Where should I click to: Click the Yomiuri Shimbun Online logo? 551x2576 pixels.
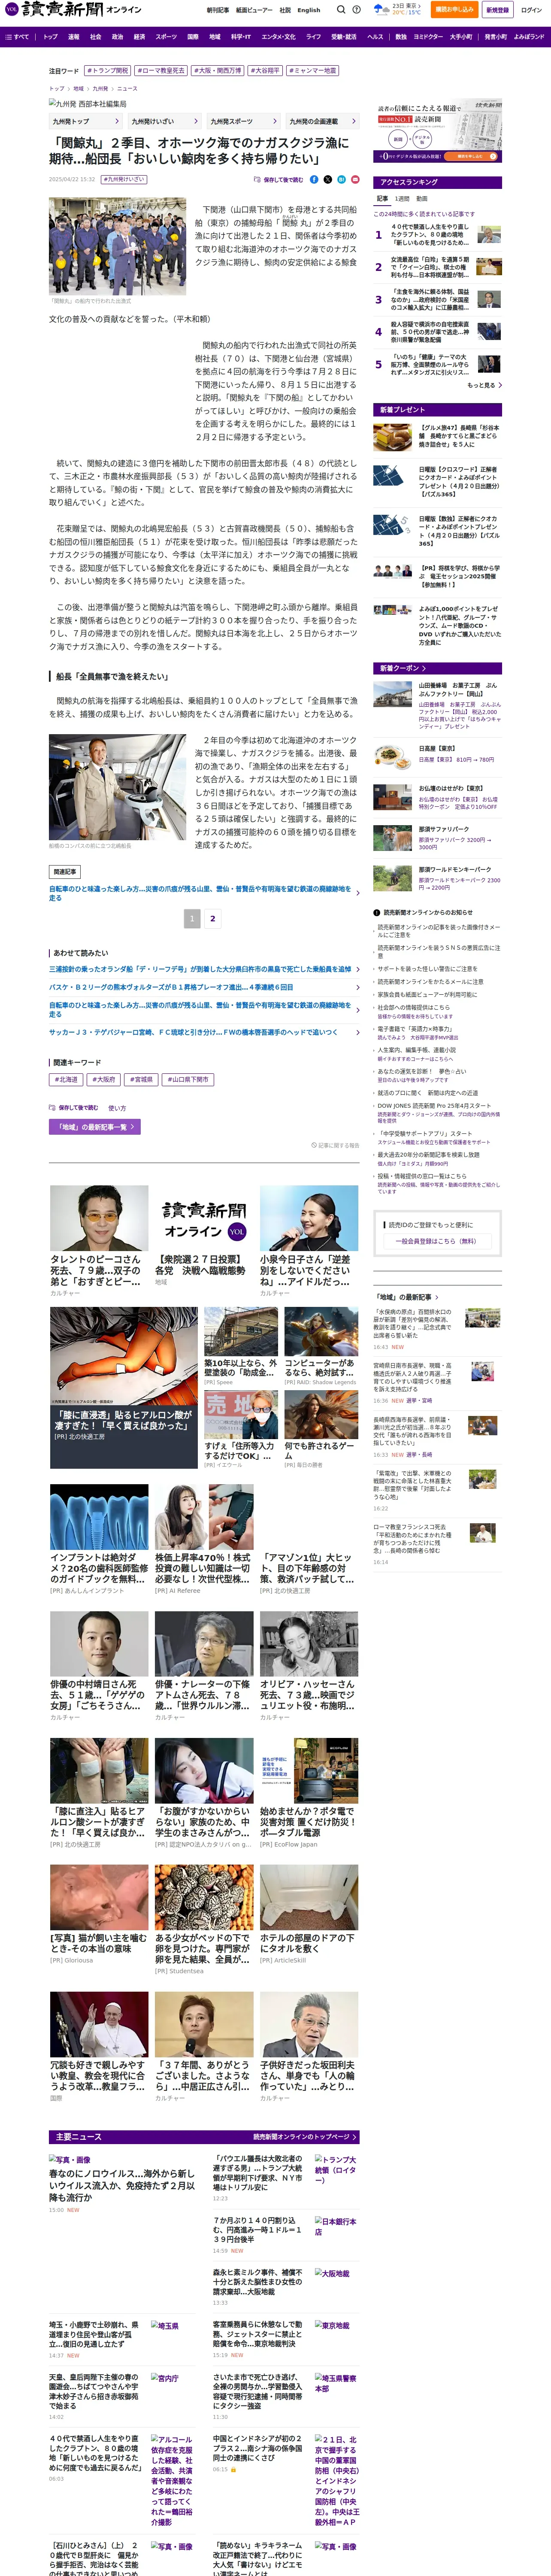73,9
